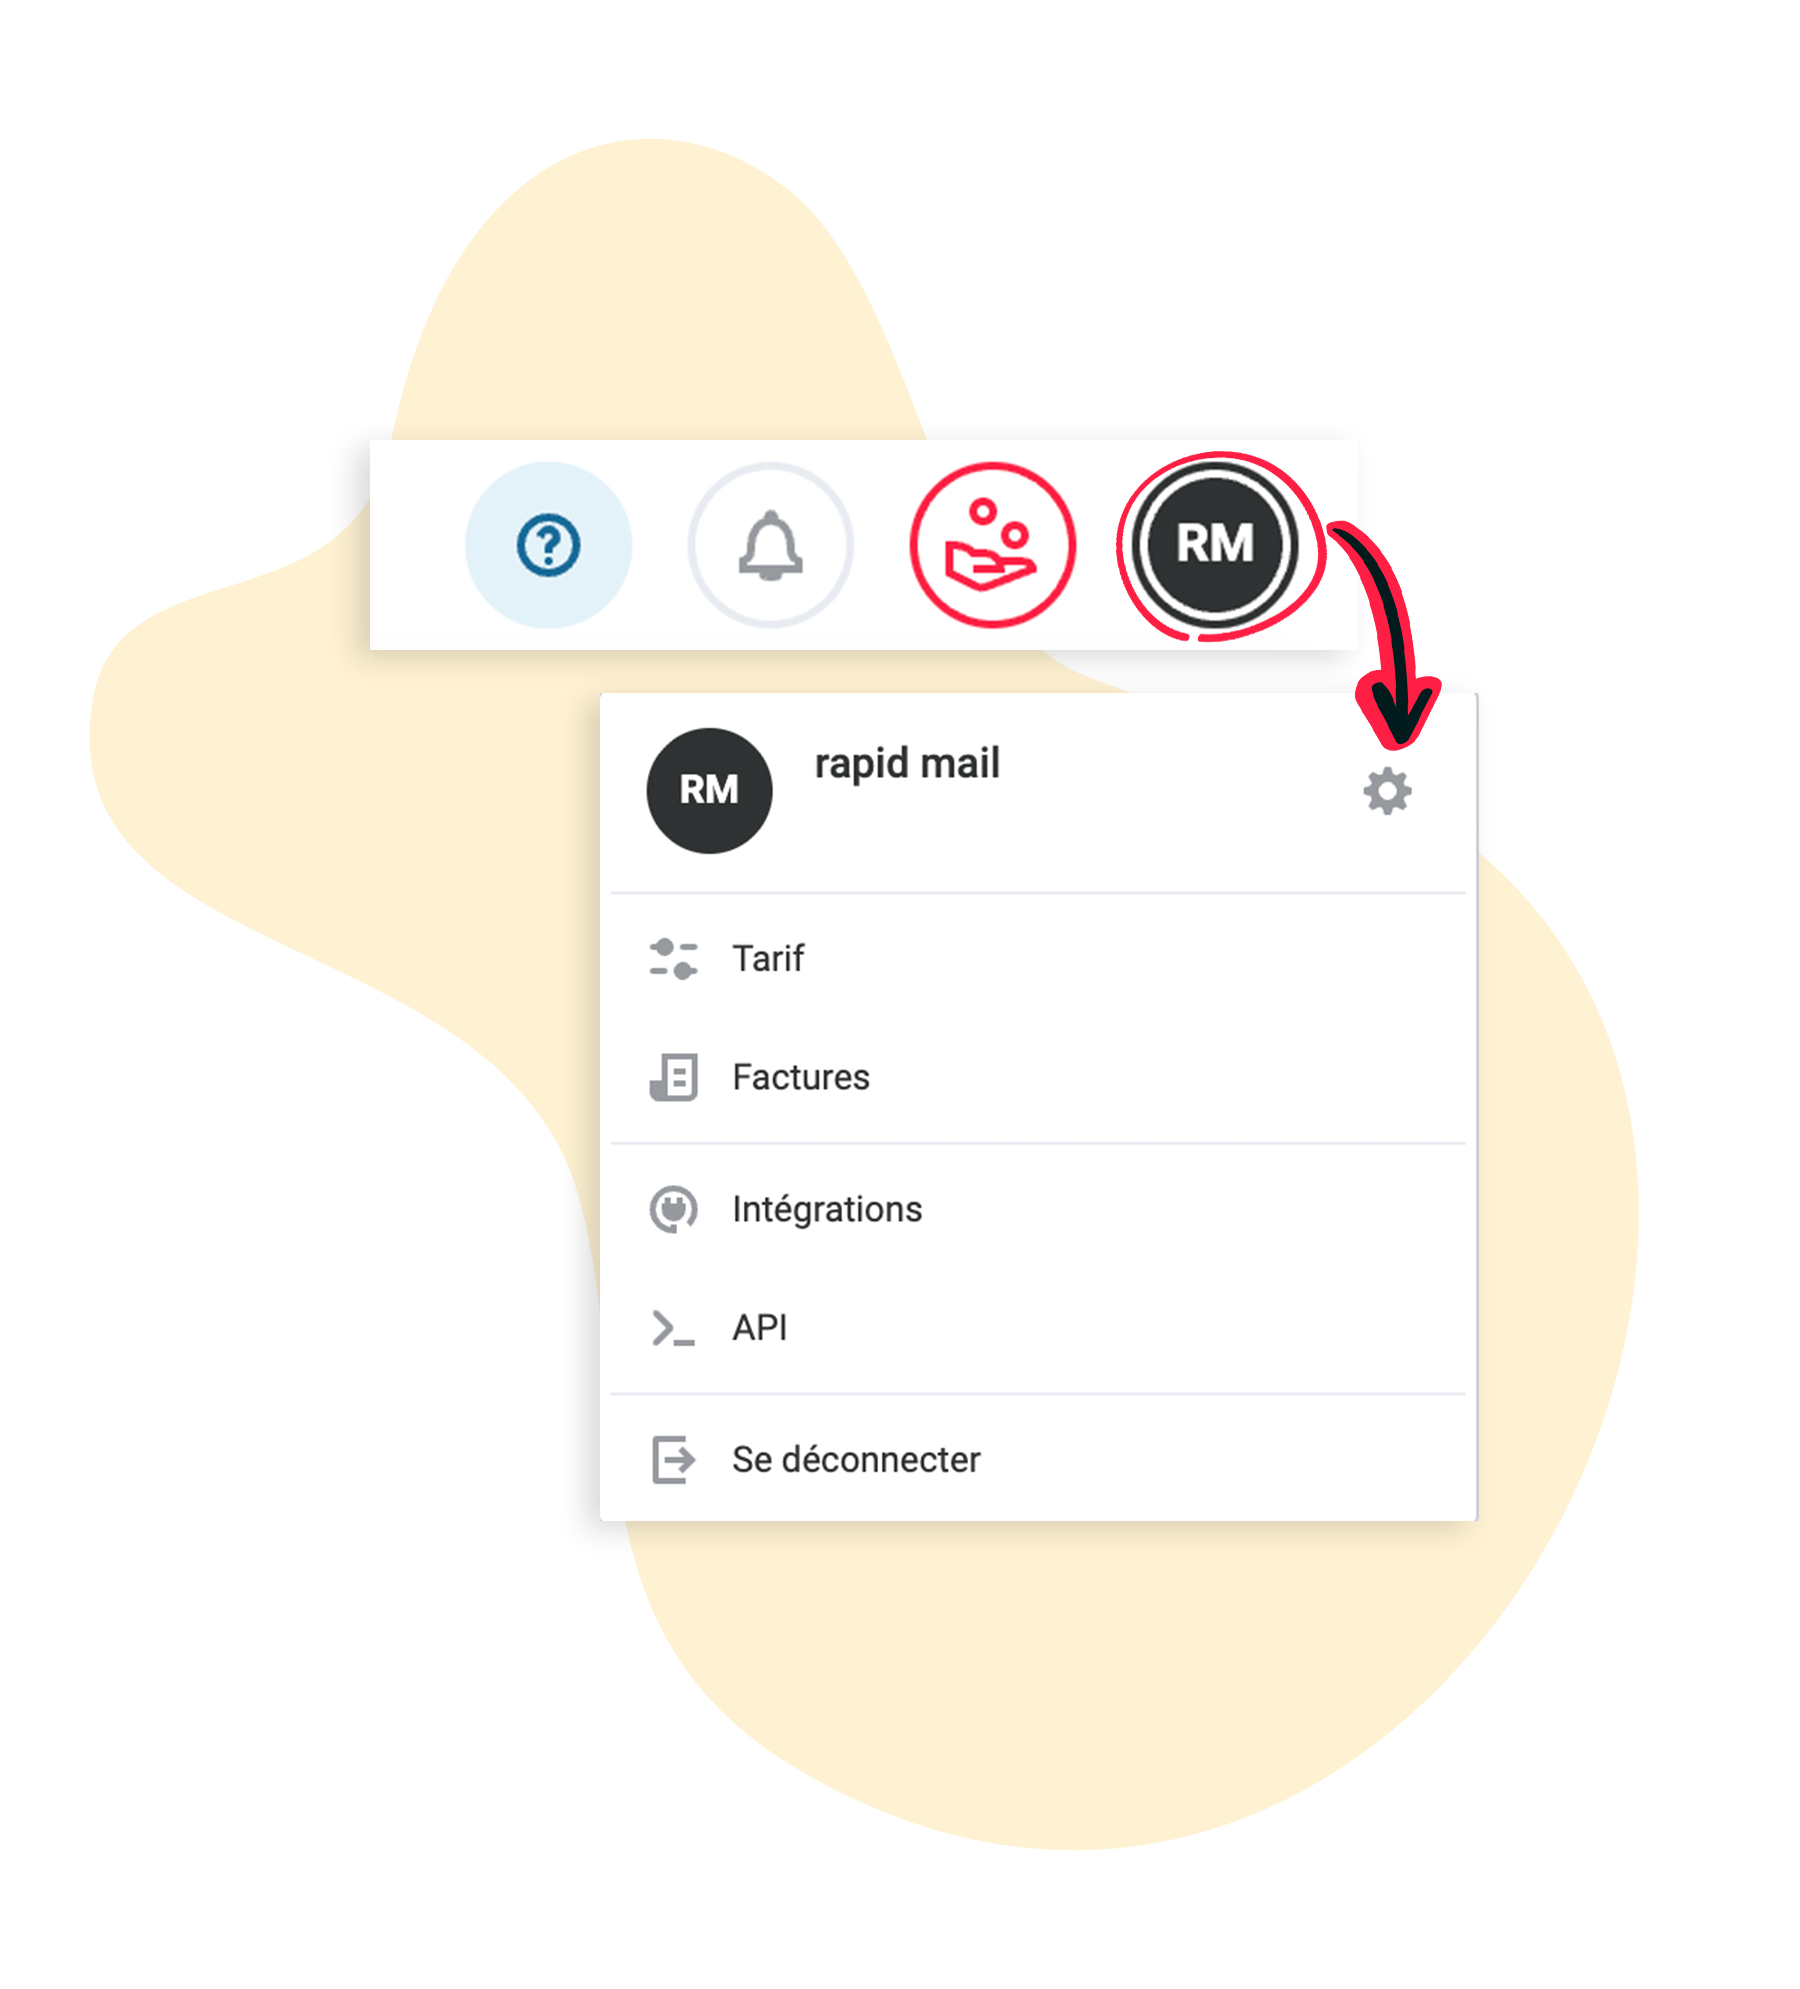The height and width of the screenshot is (1989, 1800).
Task: Open notifications bell icon
Action: click(770, 545)
